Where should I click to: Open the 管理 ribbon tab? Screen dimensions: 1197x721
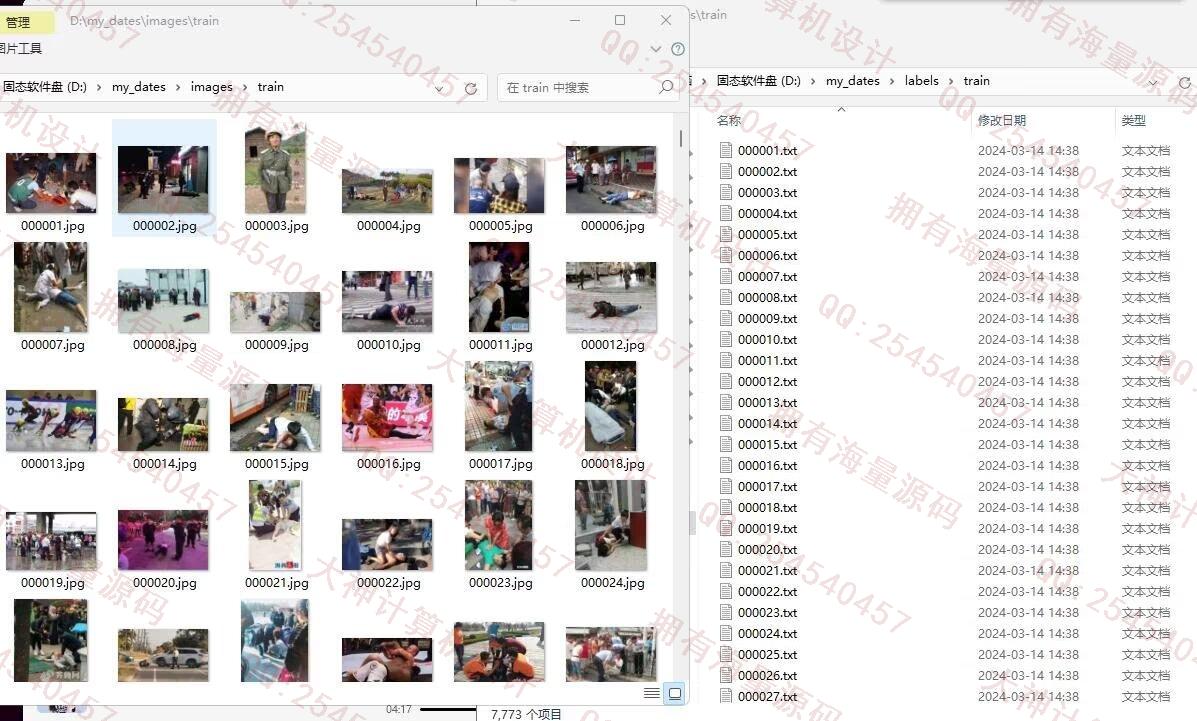pyautogui.click(x=18, y=22)
